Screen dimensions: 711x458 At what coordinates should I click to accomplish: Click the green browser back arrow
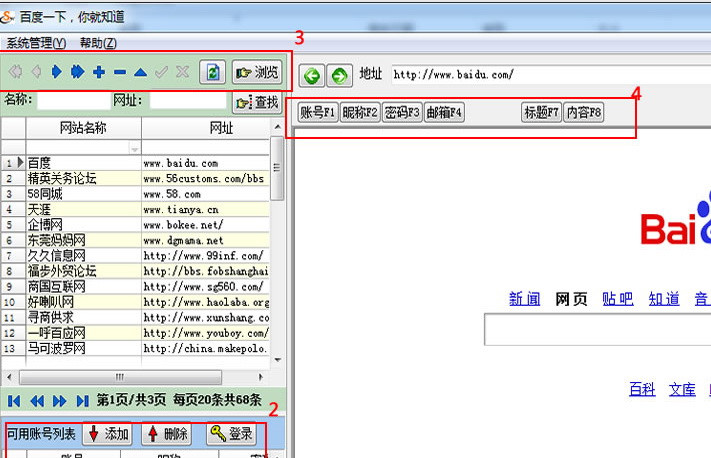(x=312, y=75)
